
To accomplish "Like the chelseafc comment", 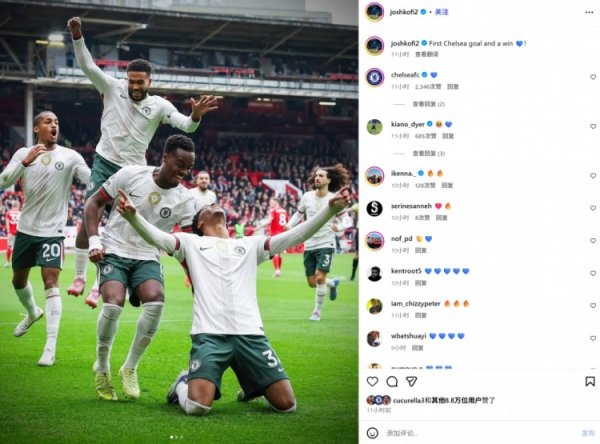I will 593,77.
